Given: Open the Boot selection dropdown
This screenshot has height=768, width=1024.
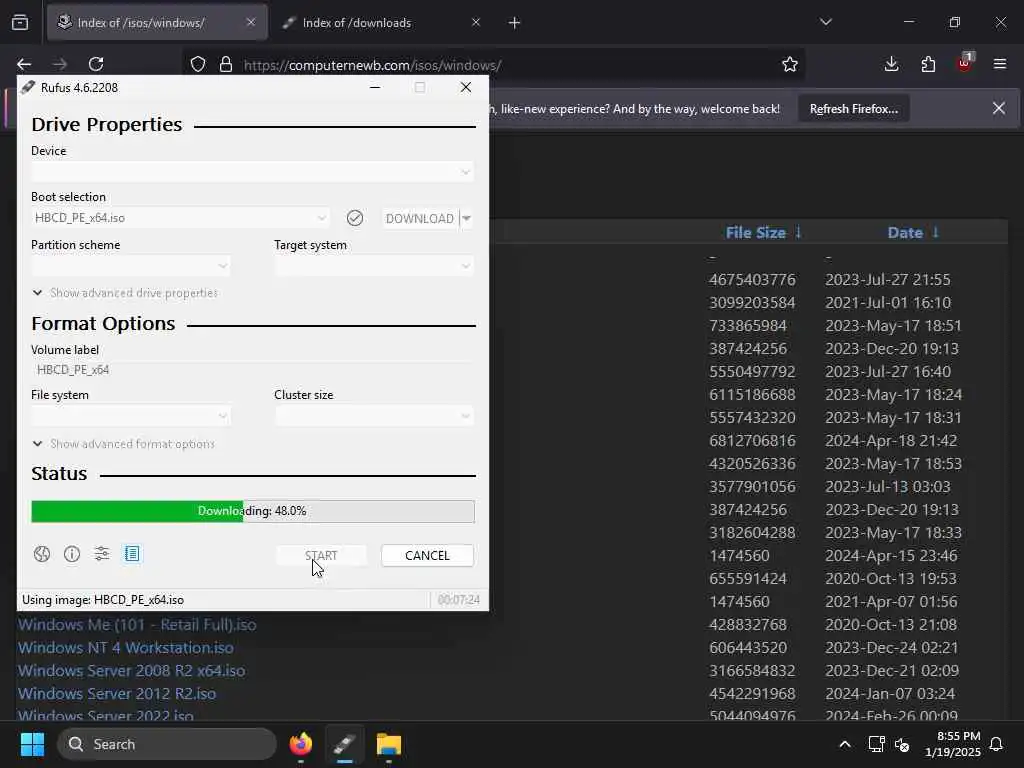Looking at the screenshot, I should pos(180,218).
